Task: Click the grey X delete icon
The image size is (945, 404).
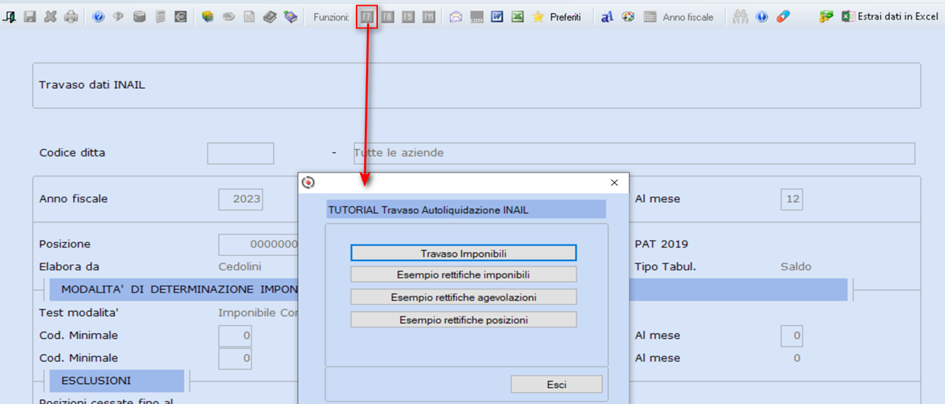Action: (50, 17)
